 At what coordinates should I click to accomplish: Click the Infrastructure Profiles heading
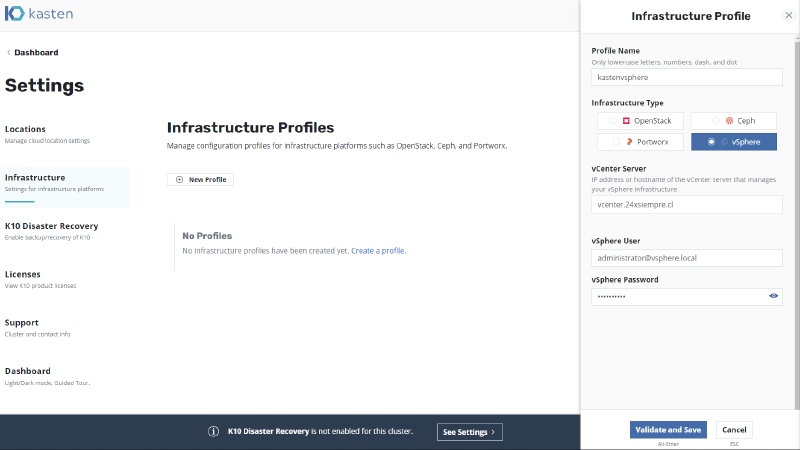[251, 128]
